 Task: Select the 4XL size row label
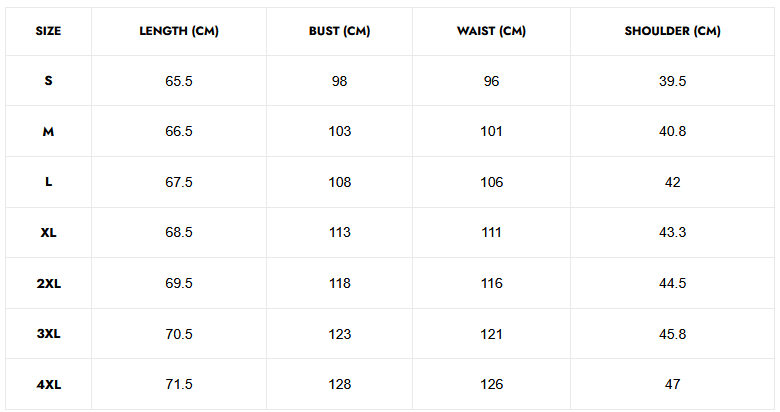pyautogui.click(x=48, y=384)
